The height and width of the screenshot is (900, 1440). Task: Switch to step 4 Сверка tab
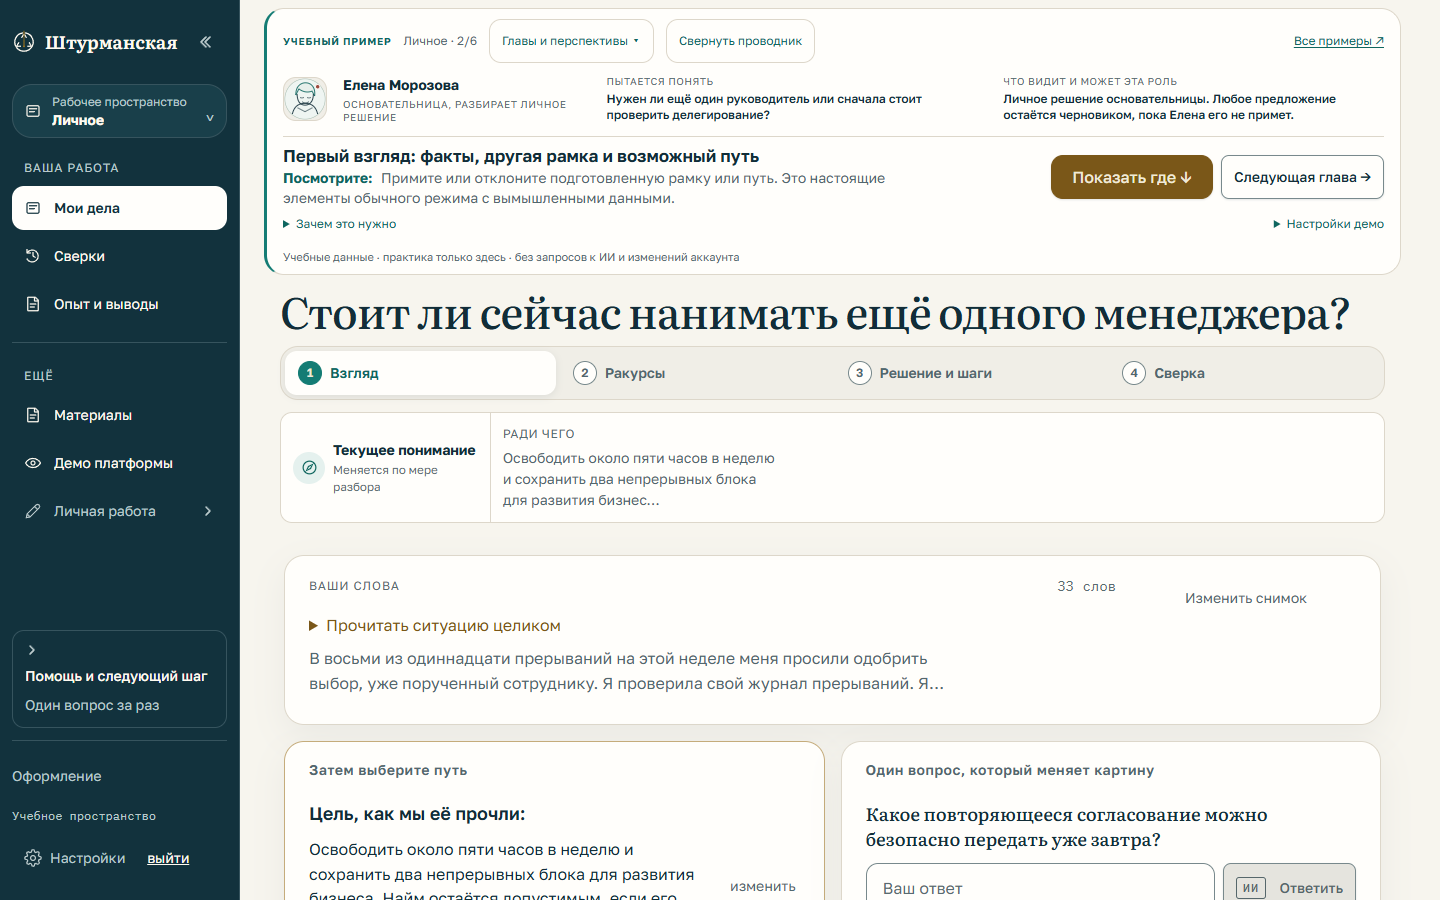pos(1245,373)
